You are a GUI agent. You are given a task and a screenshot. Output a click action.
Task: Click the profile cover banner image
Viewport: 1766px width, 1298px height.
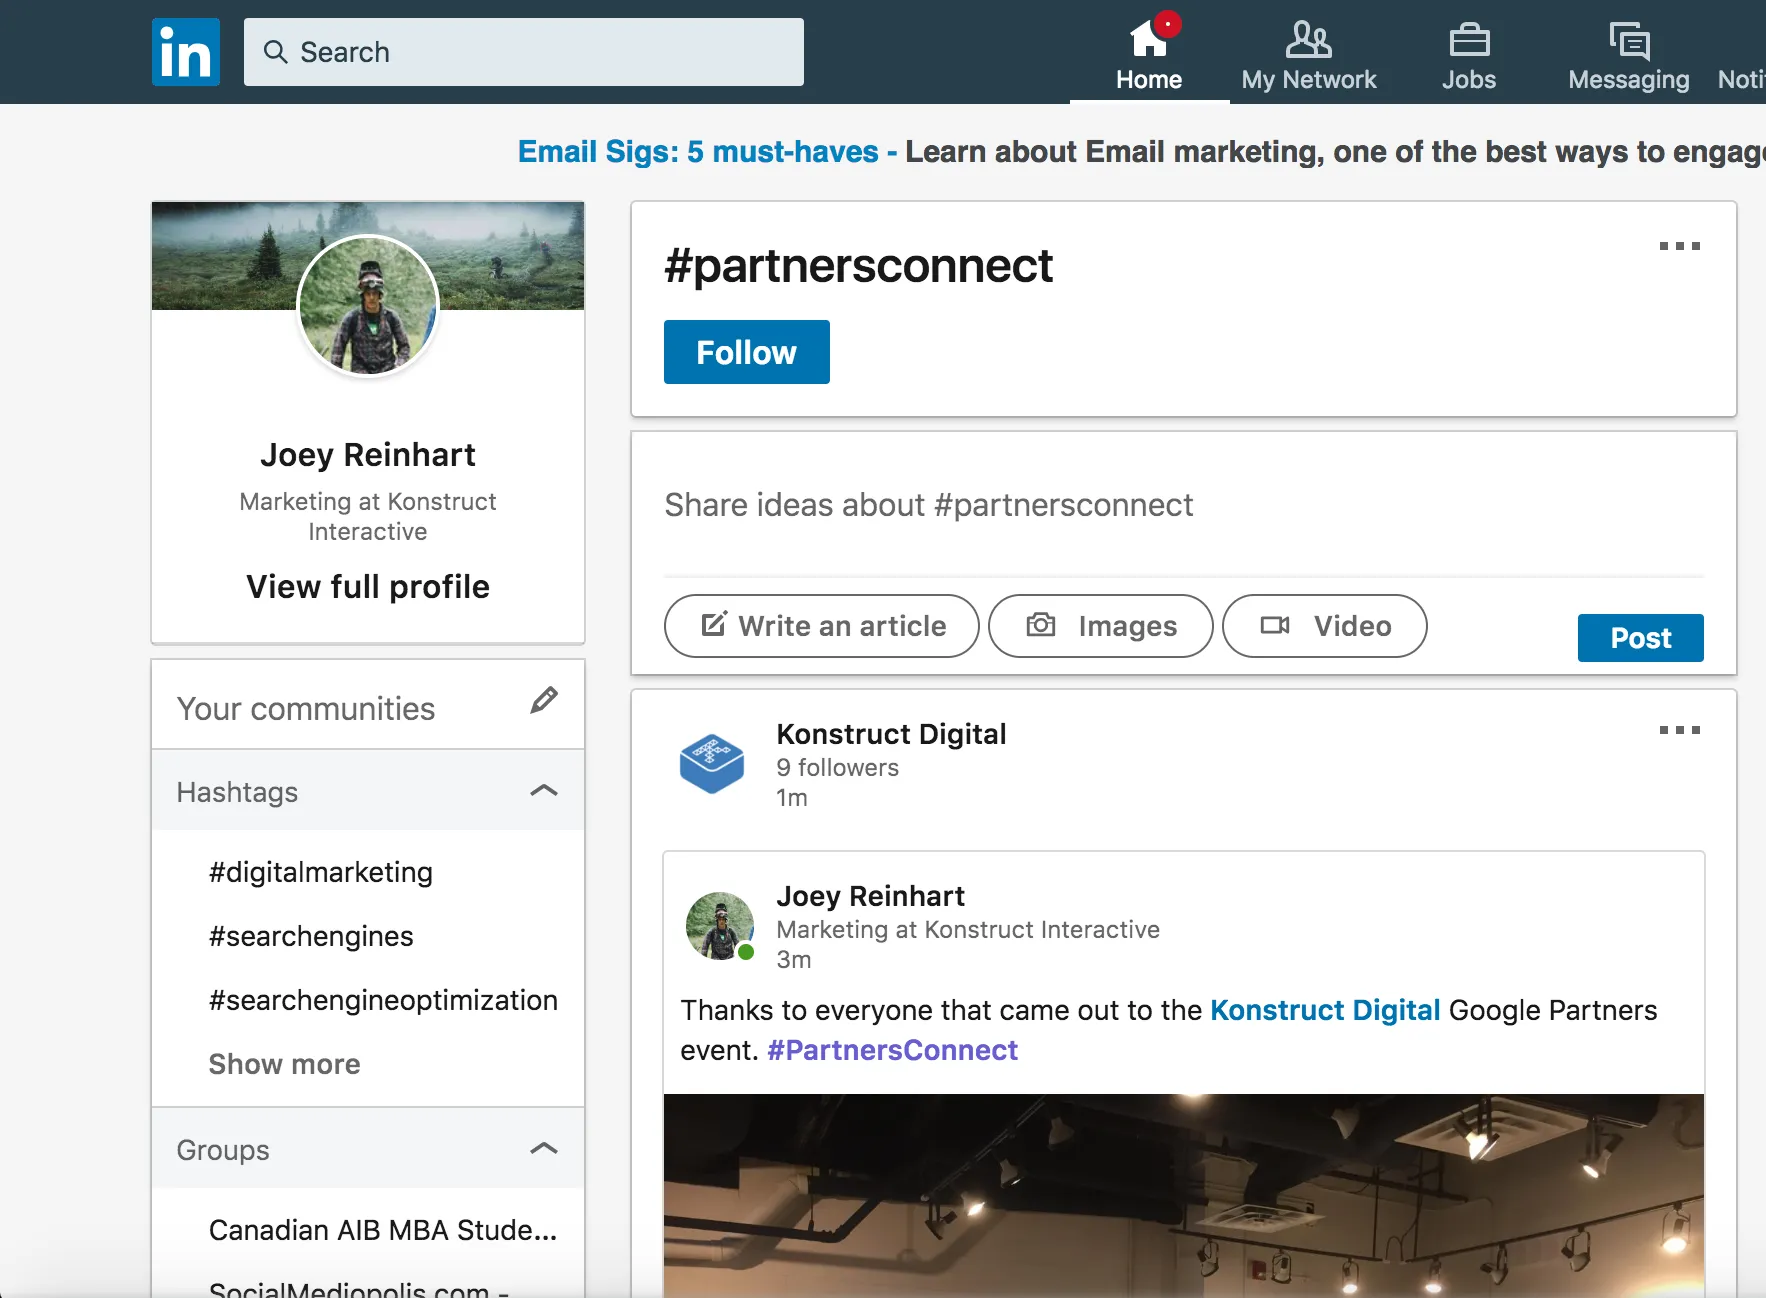tap(368, 256)
